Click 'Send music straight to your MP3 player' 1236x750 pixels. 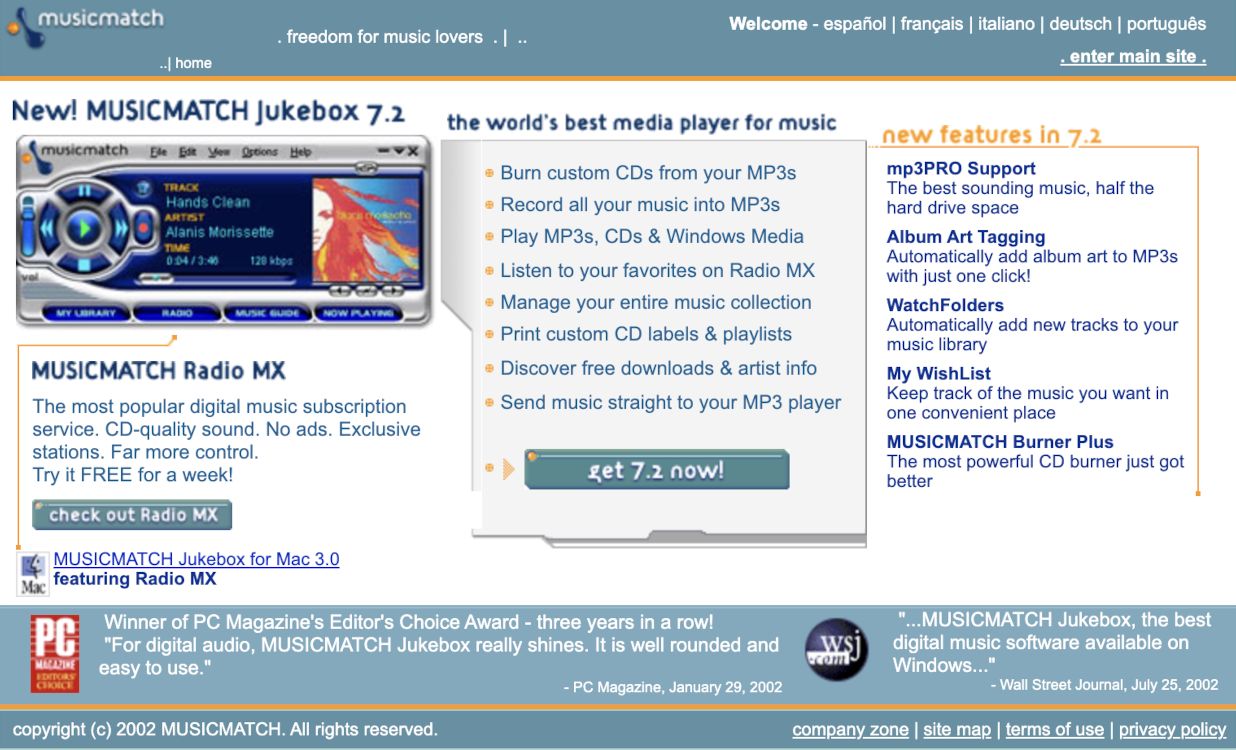tap(670, 402)
